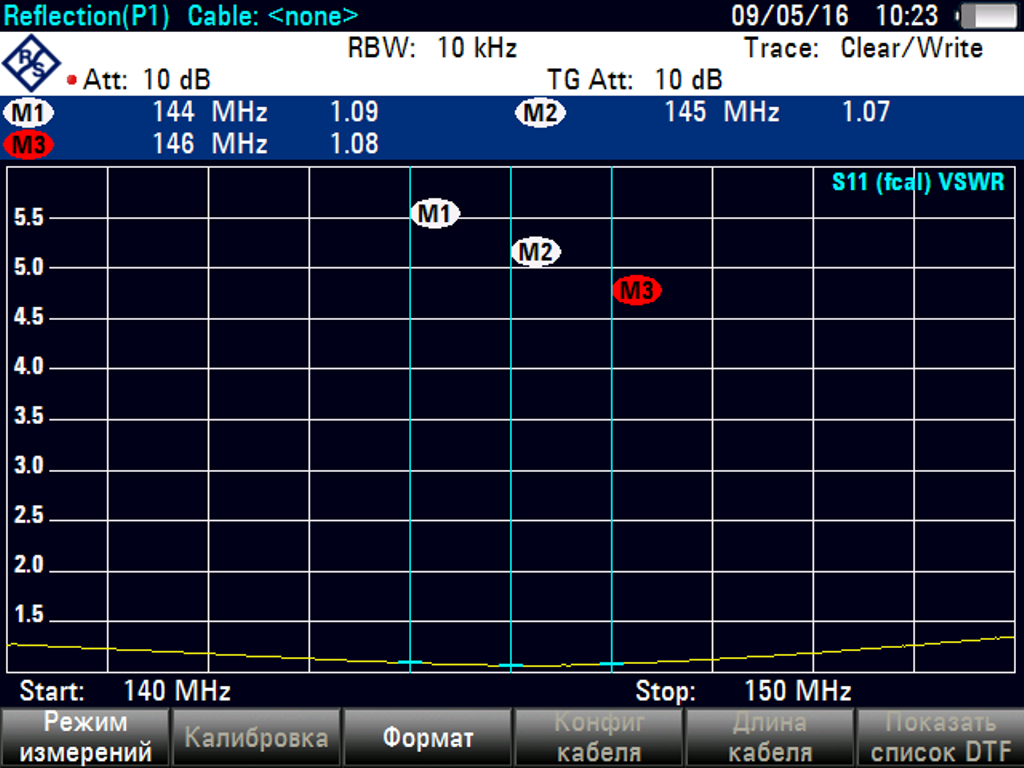The height and width of the screenshot is (768, 1024).
Task: Click the Rohde & Schwarz logo icon
Action: [32, 62]
